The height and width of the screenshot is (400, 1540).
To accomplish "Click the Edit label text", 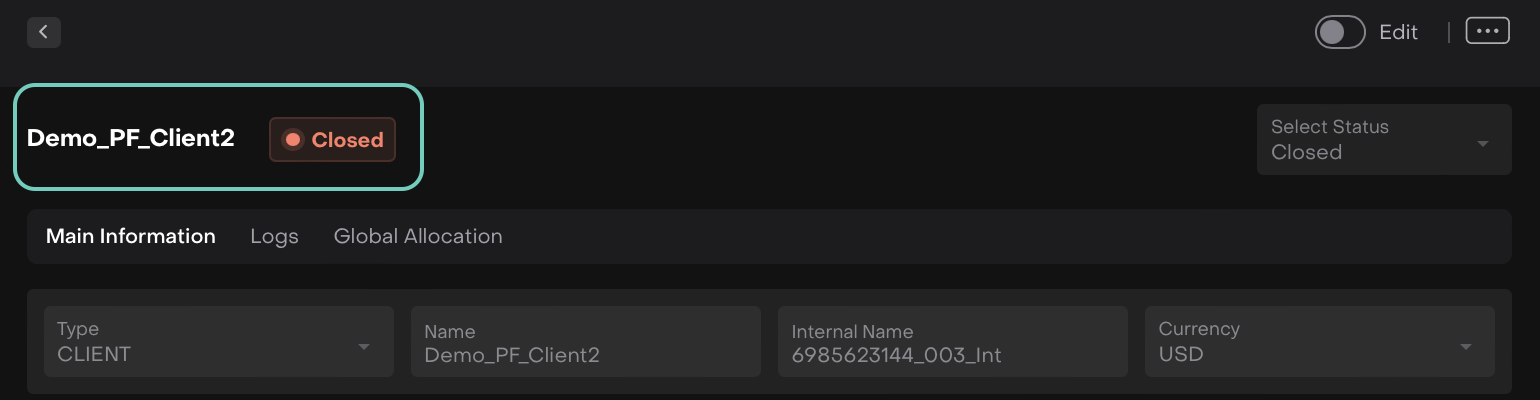I will (1398, 32).
